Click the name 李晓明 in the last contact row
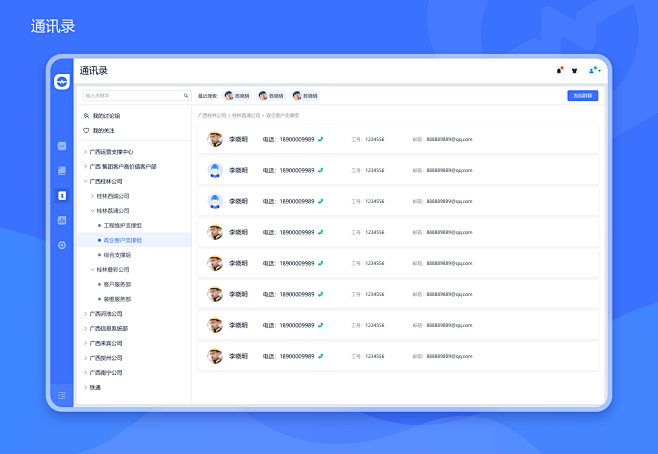 click(238, 356)
